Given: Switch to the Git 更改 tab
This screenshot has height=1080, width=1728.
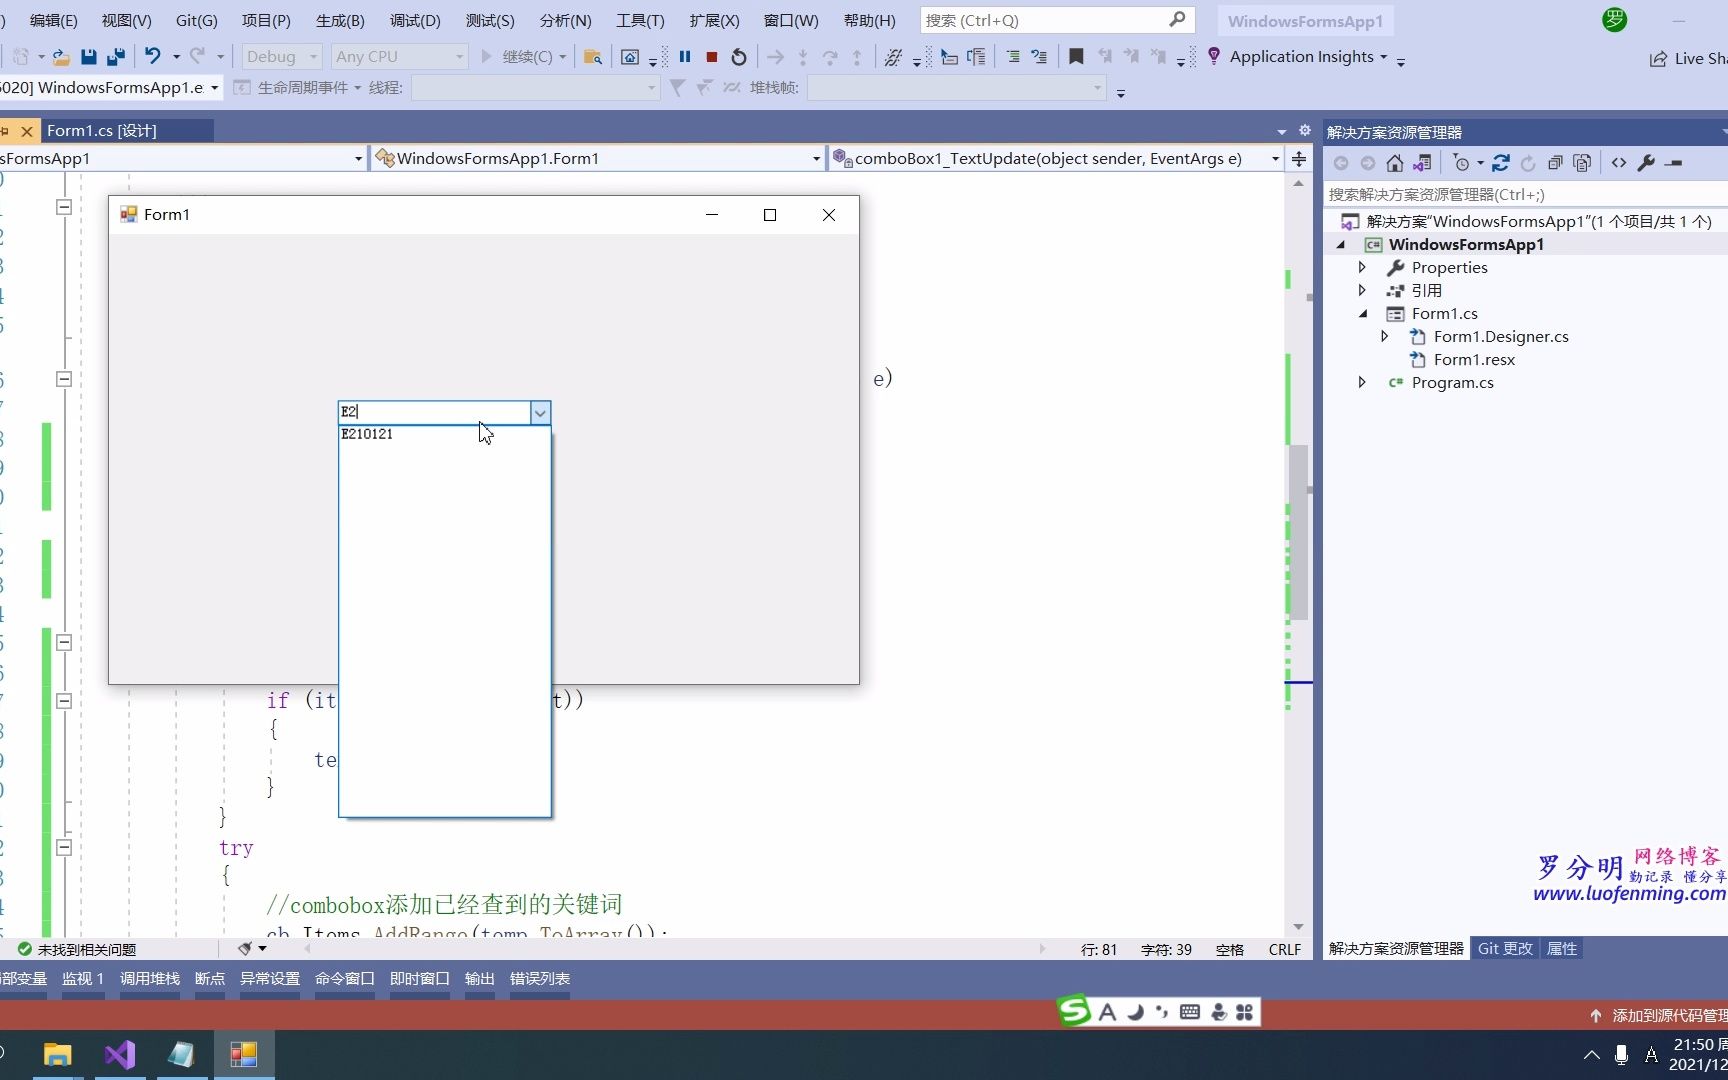Looking at the screenshot, I should [1505, 948].
